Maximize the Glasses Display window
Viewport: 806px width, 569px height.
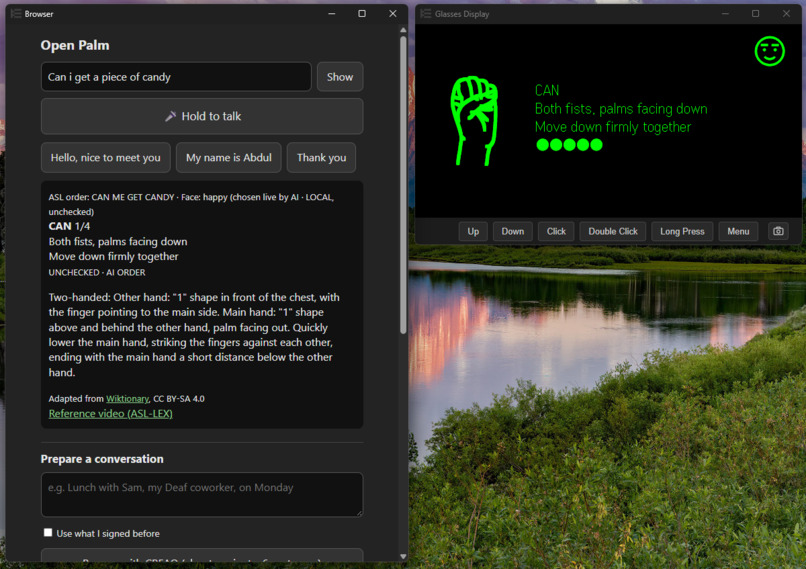[755, 14]
